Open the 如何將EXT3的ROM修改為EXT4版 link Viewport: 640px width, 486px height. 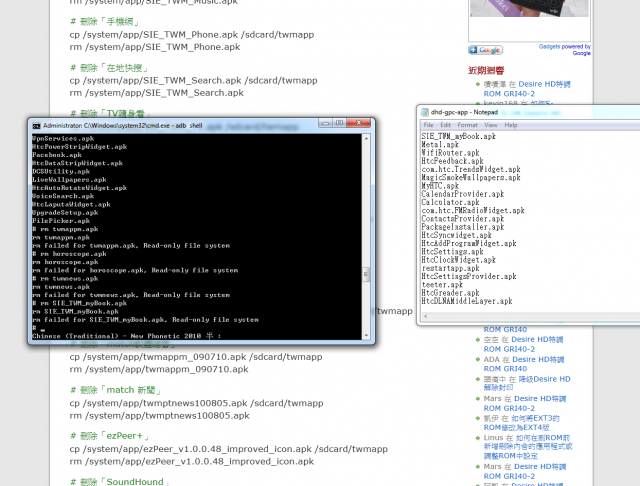pyautogui.click(x=522, y=423)
